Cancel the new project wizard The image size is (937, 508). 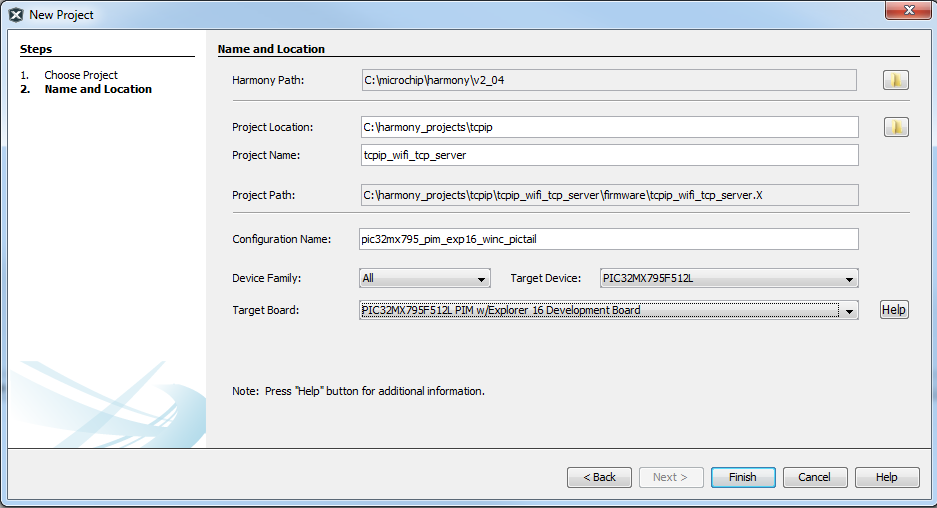pos(814,477)
